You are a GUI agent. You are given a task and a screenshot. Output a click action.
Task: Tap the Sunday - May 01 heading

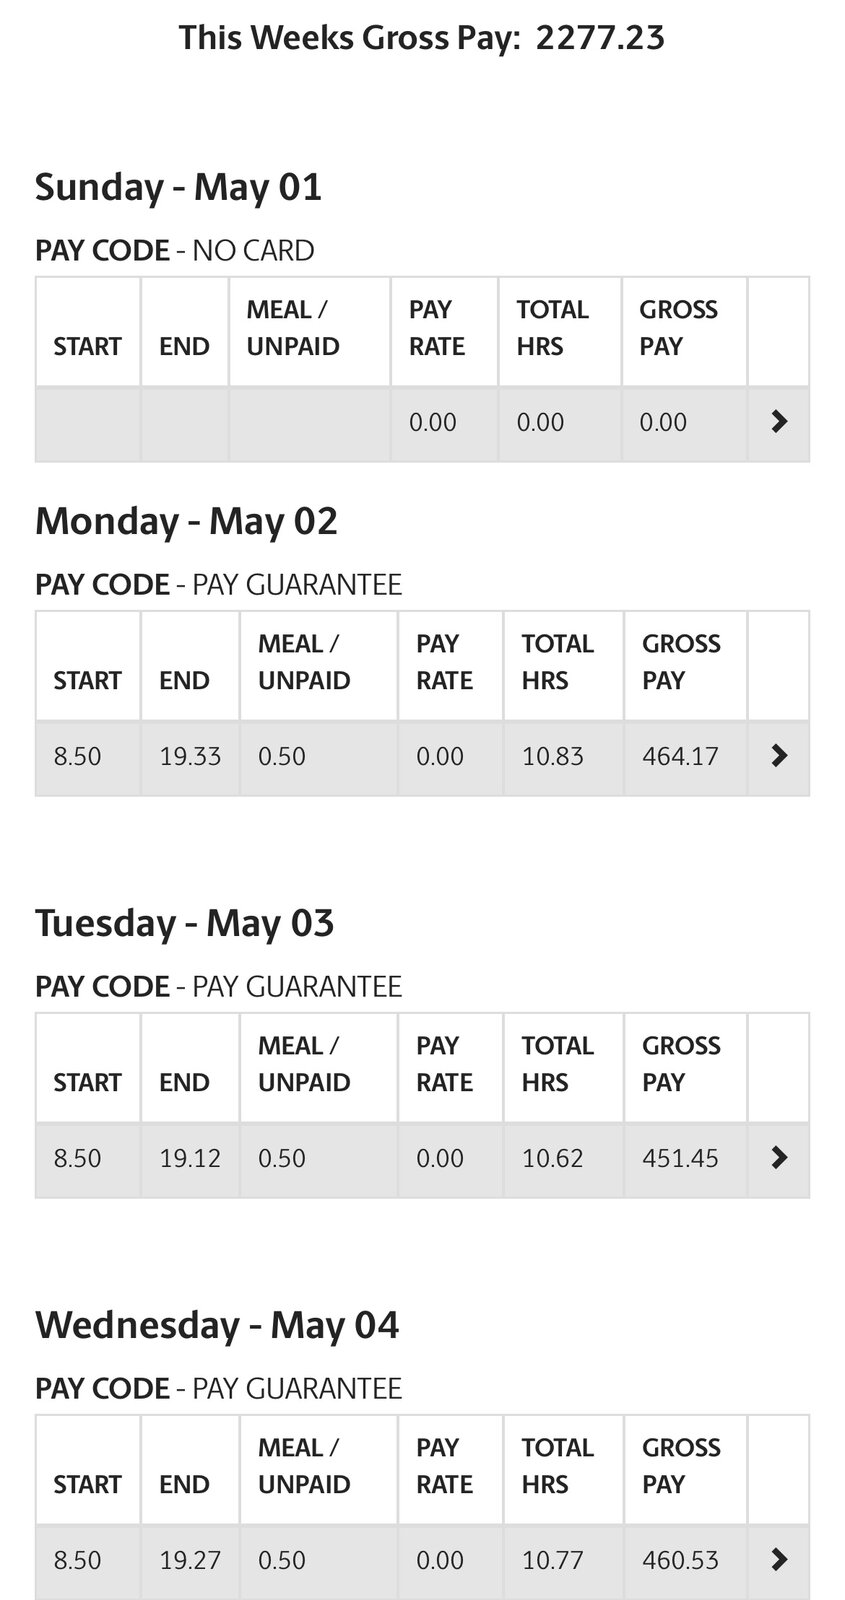click(x=179, y=187)
